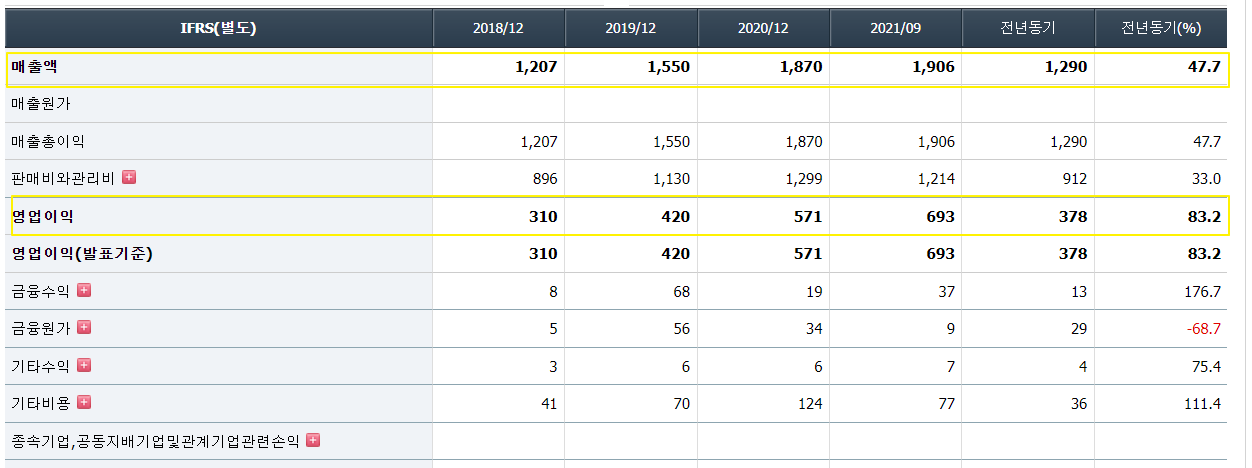This screenshot has height=468, width=1252.
Task: Select the 영업이익 row label
Action: click(x=42, y=216)
